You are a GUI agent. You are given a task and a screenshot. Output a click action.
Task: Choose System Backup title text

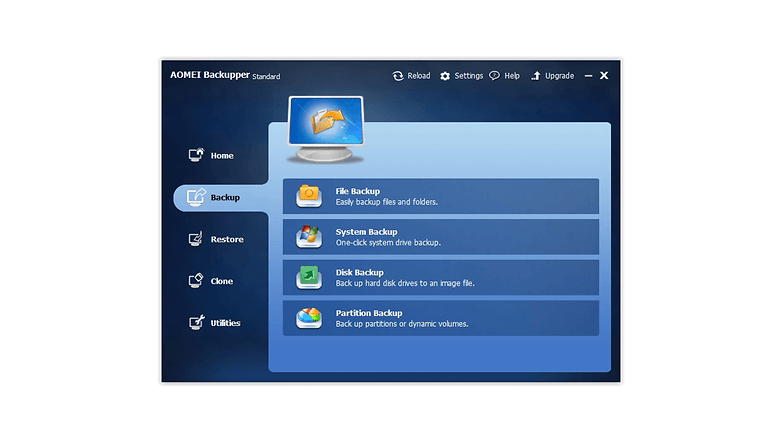367,232
